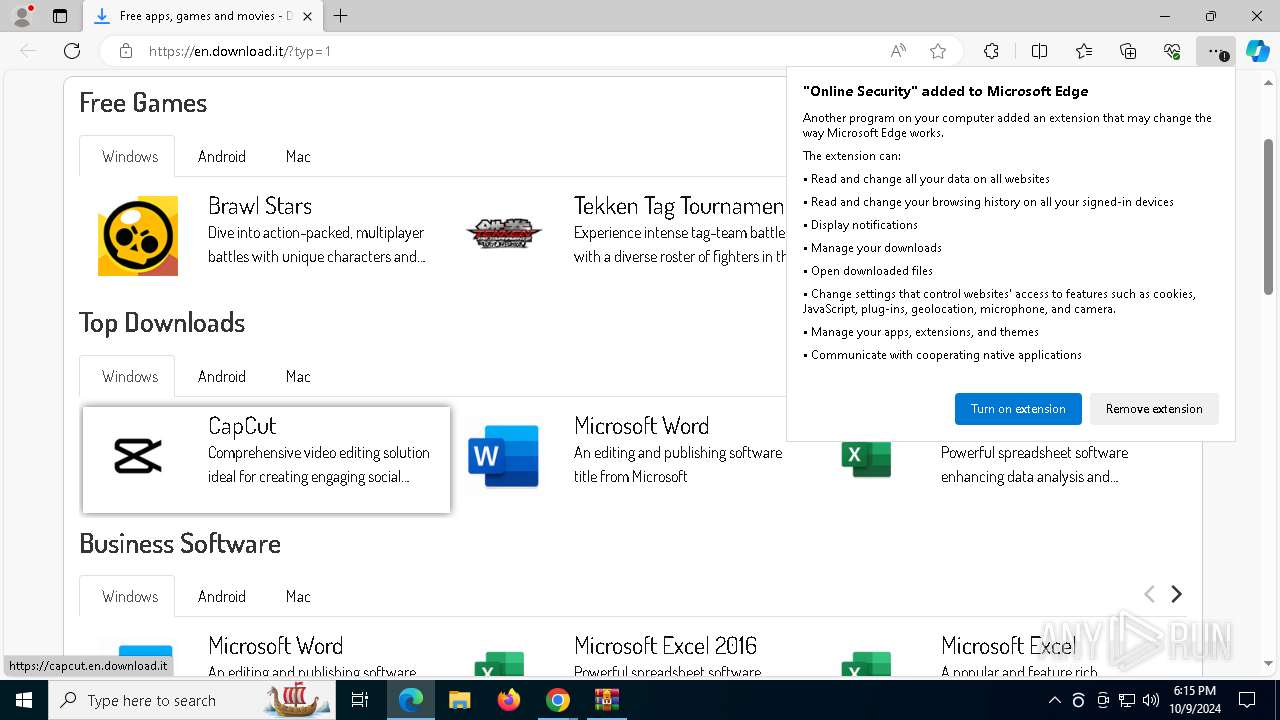
Task: Add page to favorites star icon
Action: (938, 51)
